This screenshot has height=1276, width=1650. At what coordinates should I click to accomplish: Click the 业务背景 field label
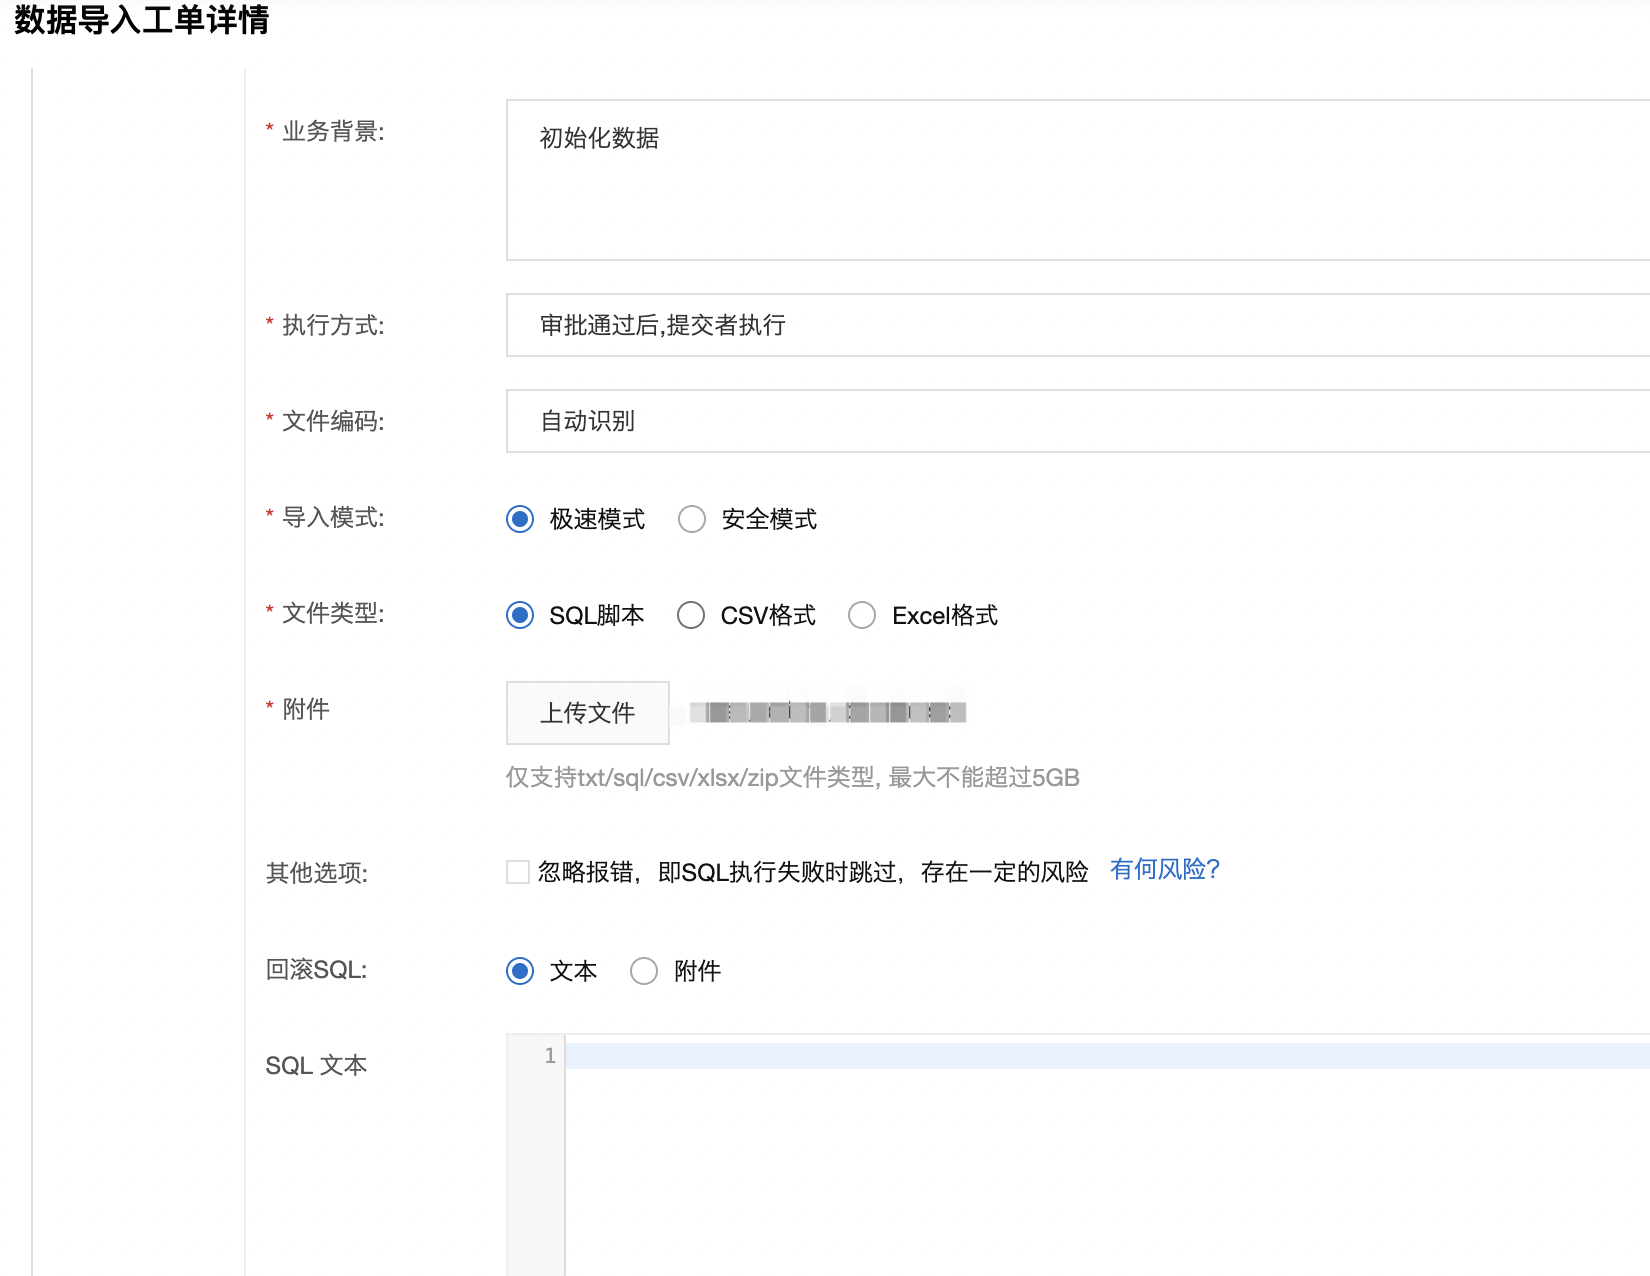[333, 131]
